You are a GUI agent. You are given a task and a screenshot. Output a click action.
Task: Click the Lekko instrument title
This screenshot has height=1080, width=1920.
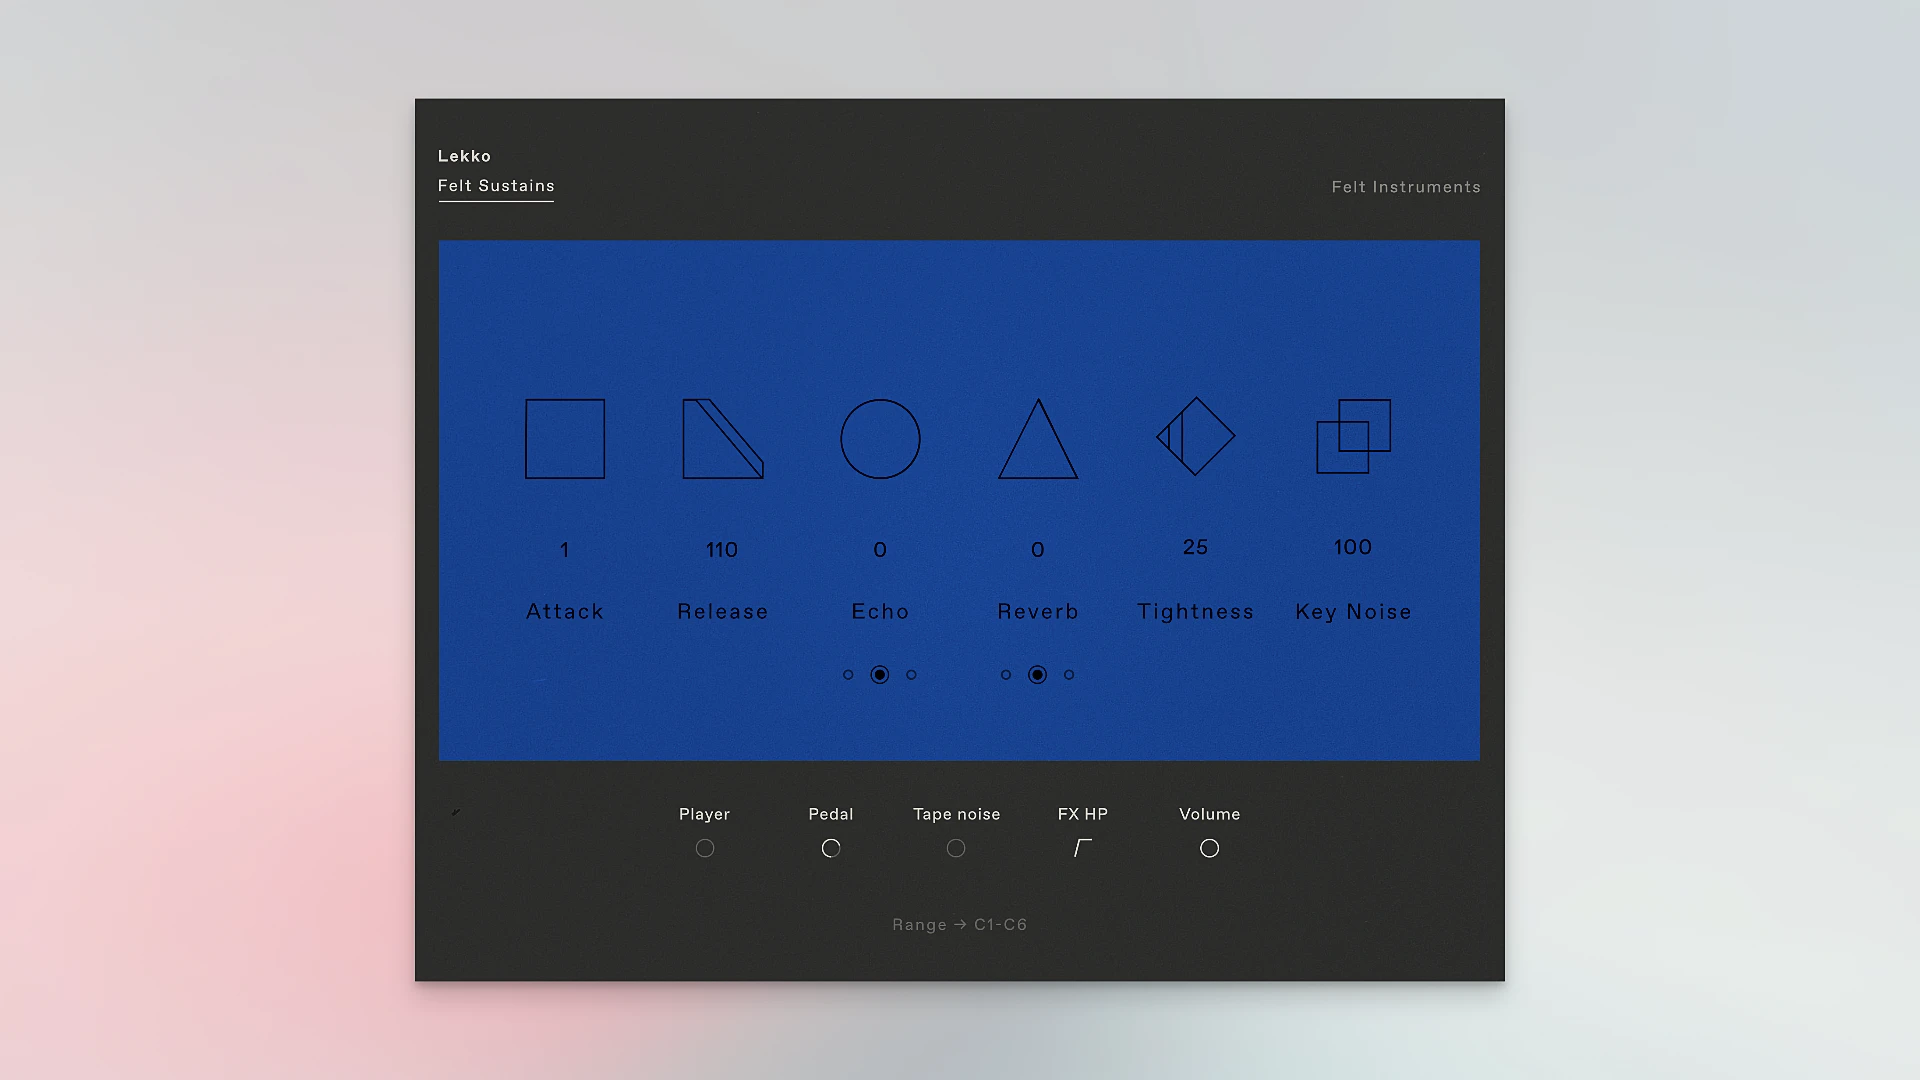tap(464, 156)
